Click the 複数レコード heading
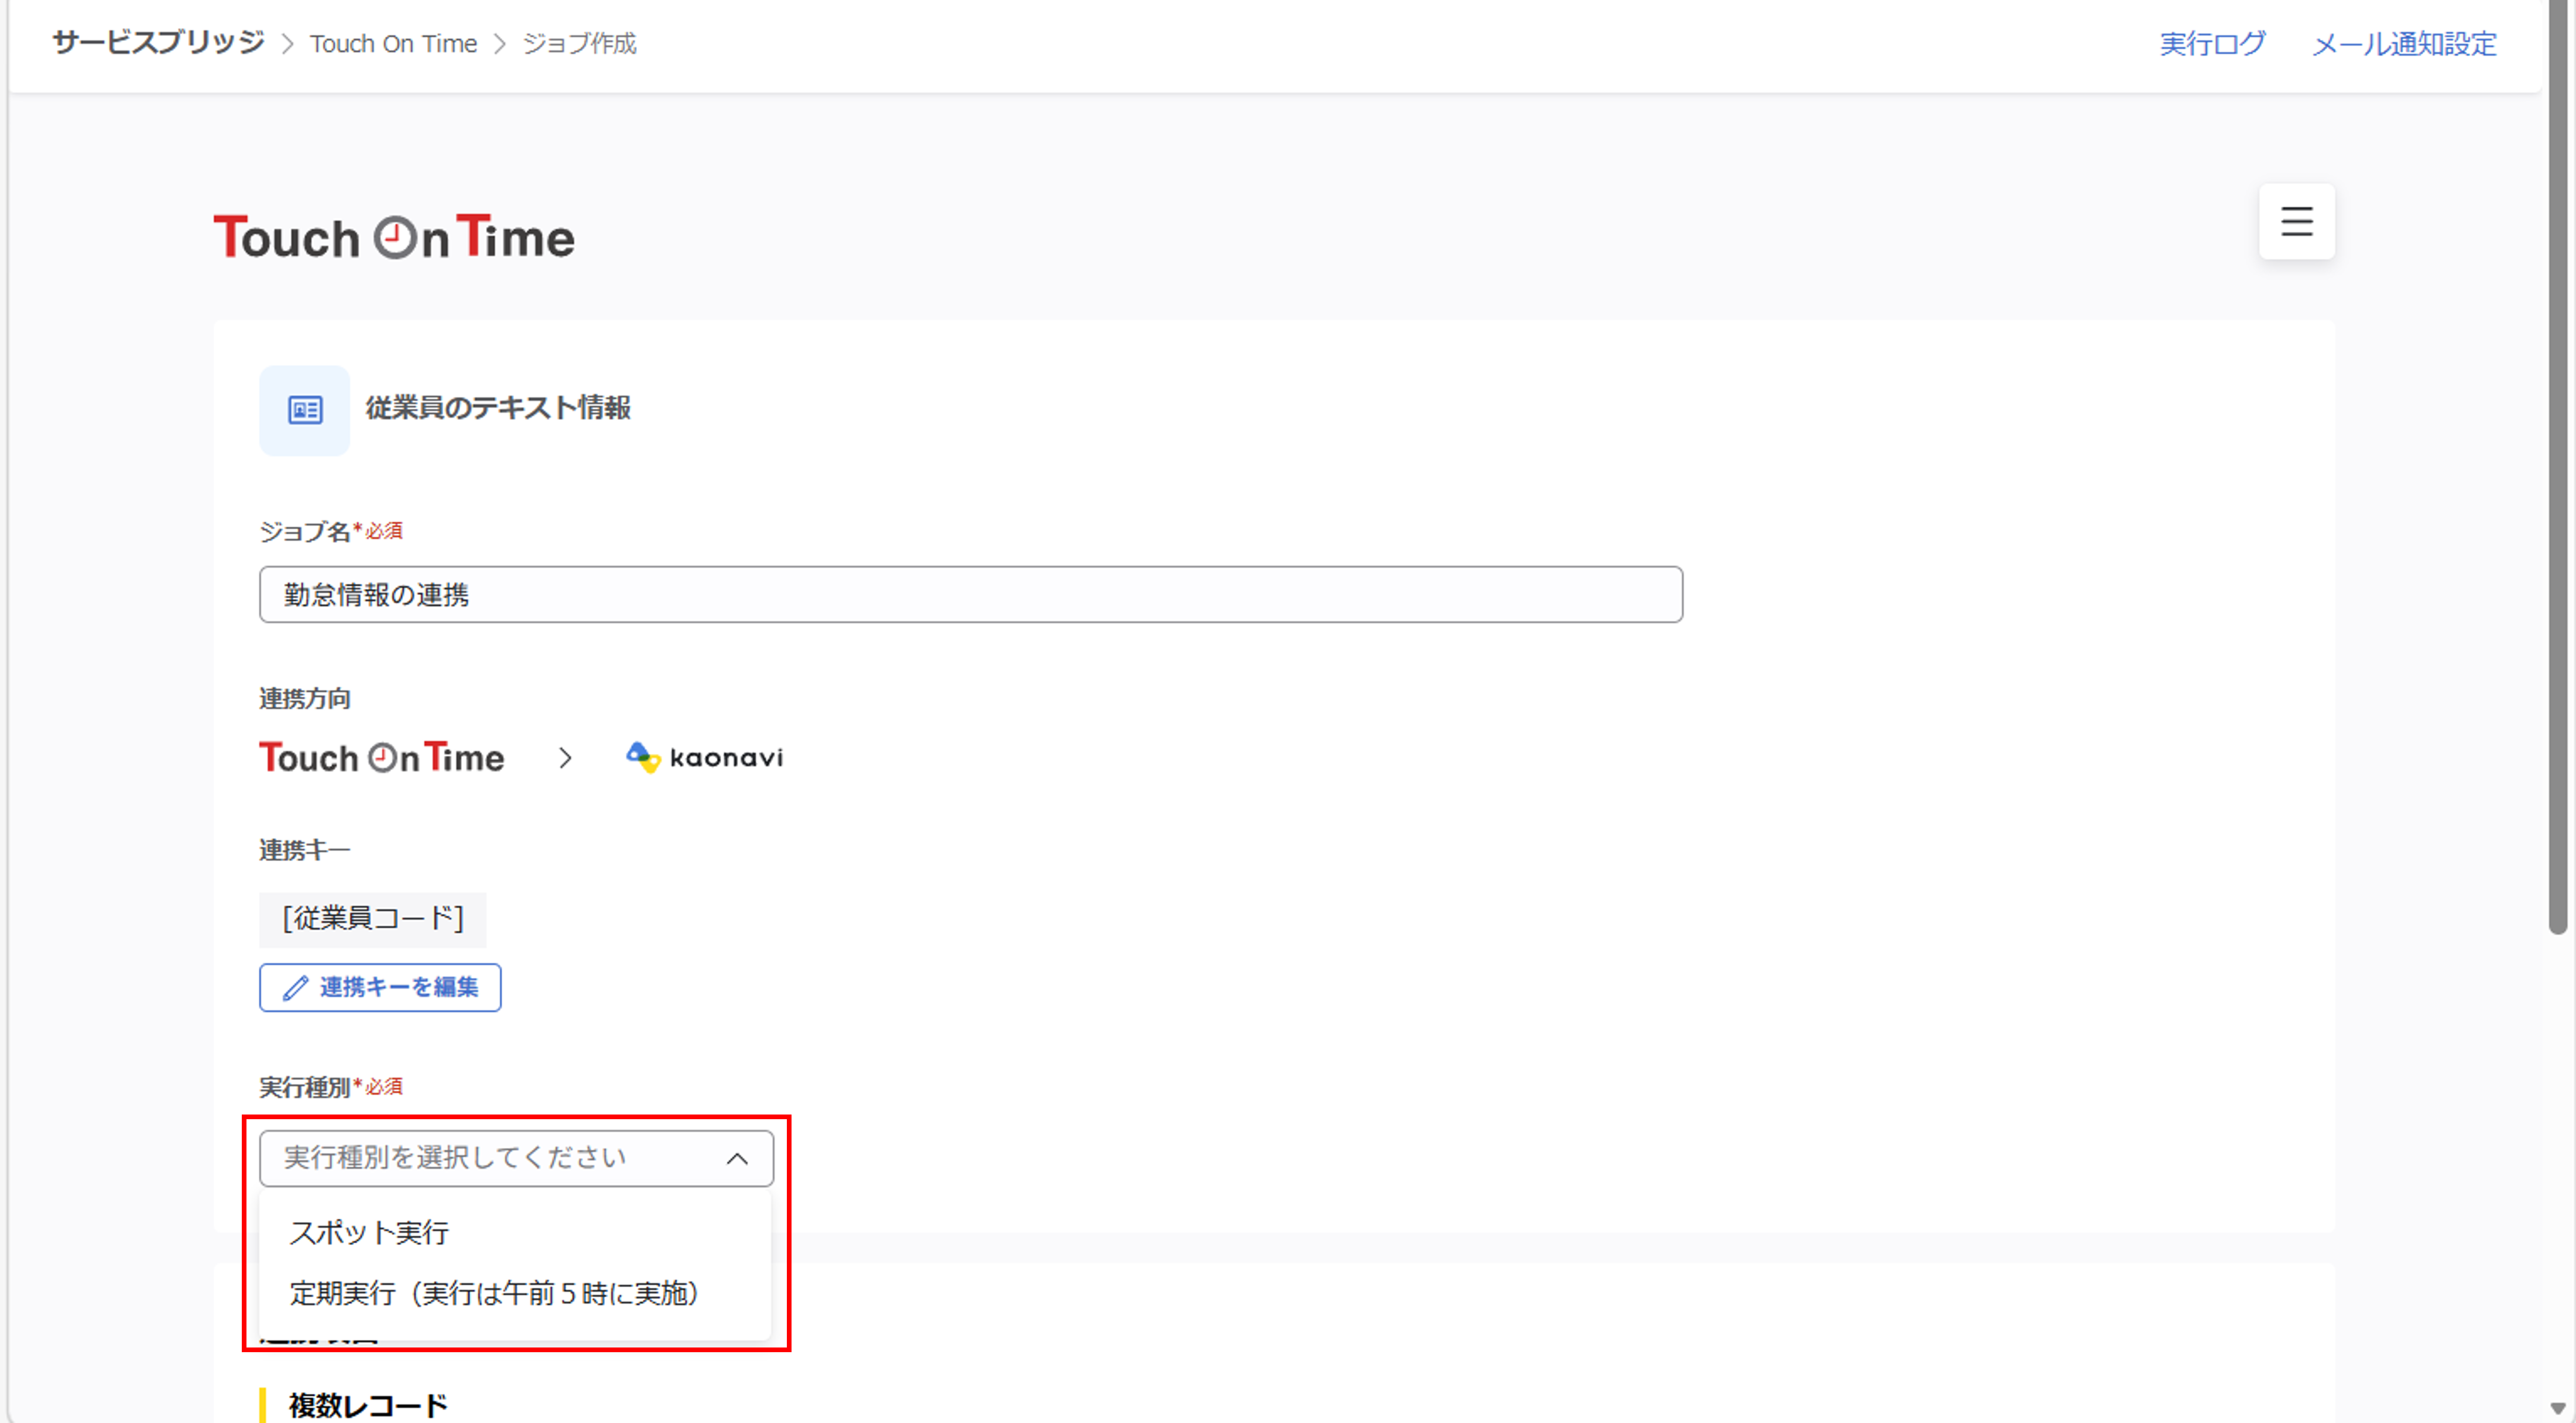The height and width of the screenshot is (1423, 2576). click(x=368, y=1405)
